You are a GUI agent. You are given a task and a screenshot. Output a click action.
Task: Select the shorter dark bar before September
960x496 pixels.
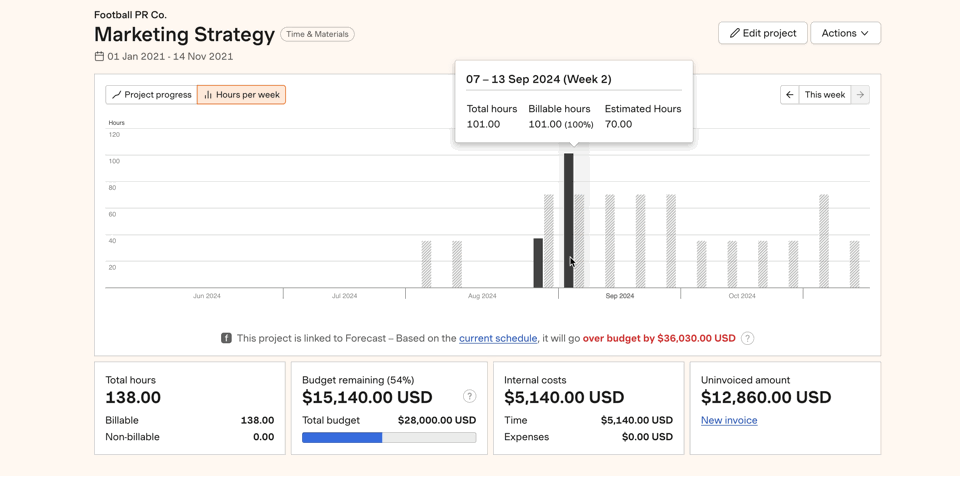click(x=538, y=263)
